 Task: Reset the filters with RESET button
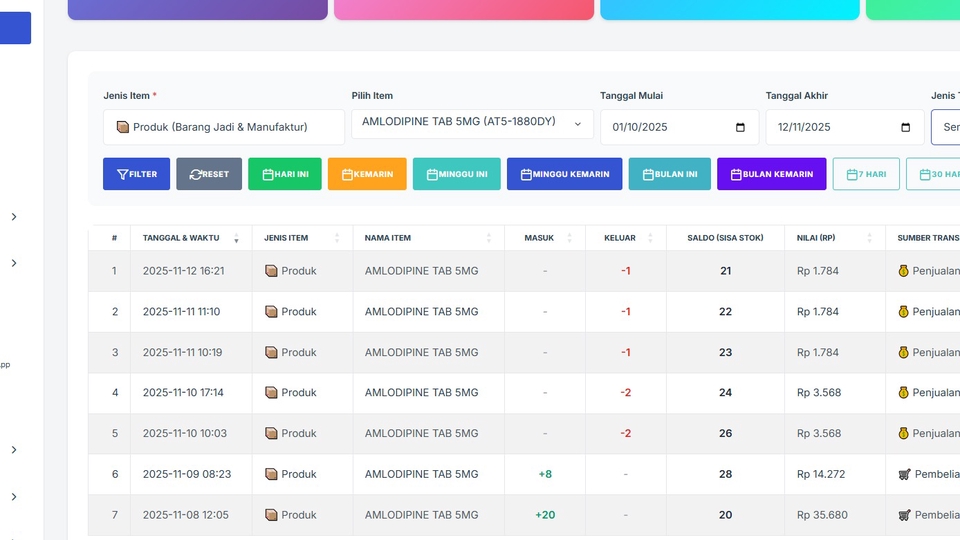209,174
